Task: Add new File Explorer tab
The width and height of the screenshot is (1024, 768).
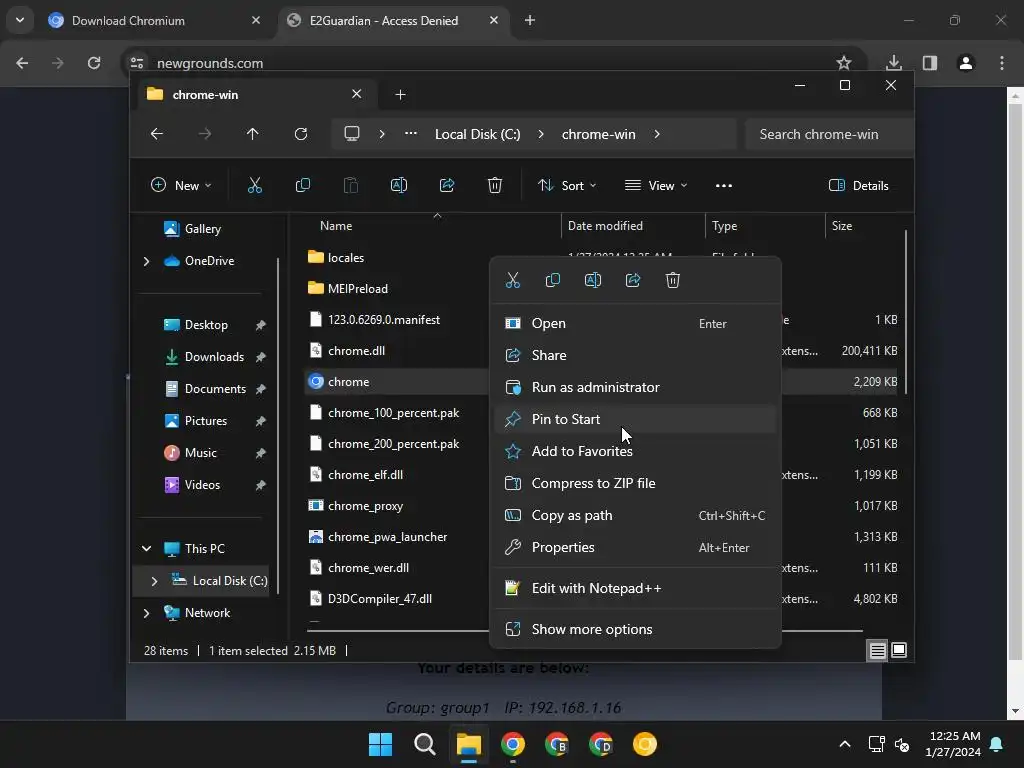Action: 400,95
